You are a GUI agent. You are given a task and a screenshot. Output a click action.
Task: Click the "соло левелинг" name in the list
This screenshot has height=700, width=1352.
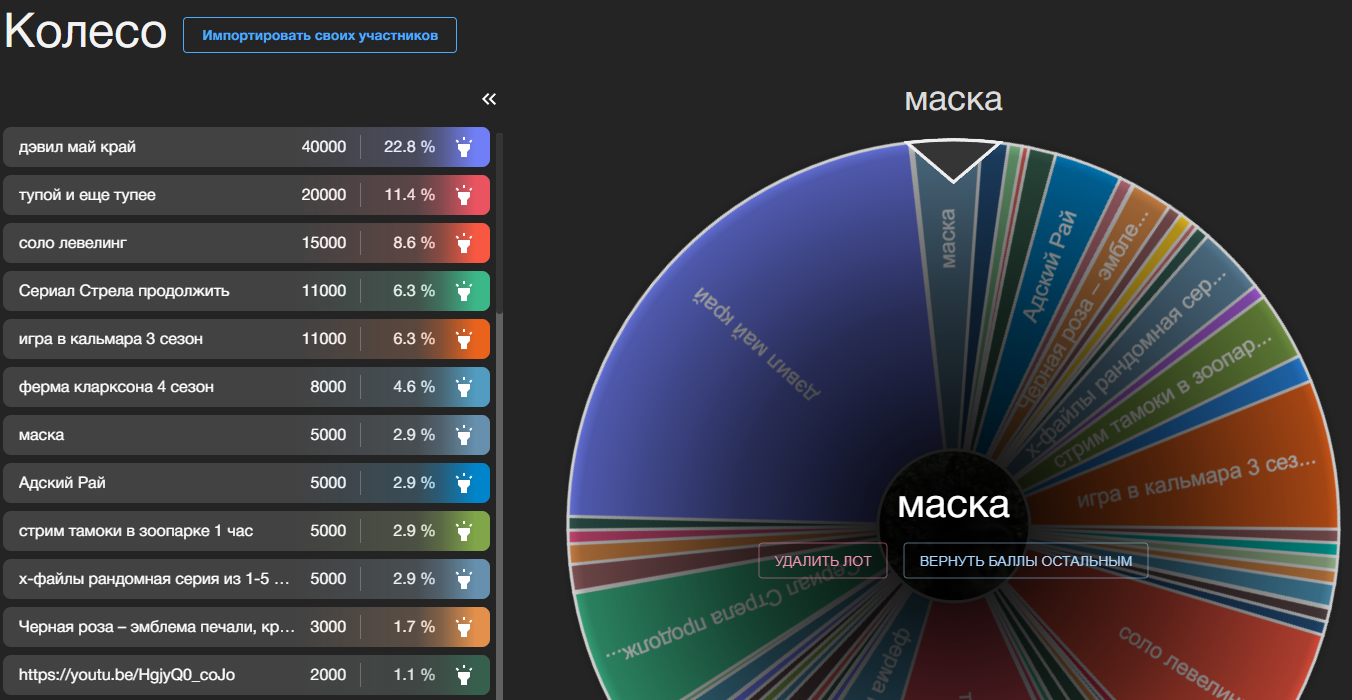(73, 243)
